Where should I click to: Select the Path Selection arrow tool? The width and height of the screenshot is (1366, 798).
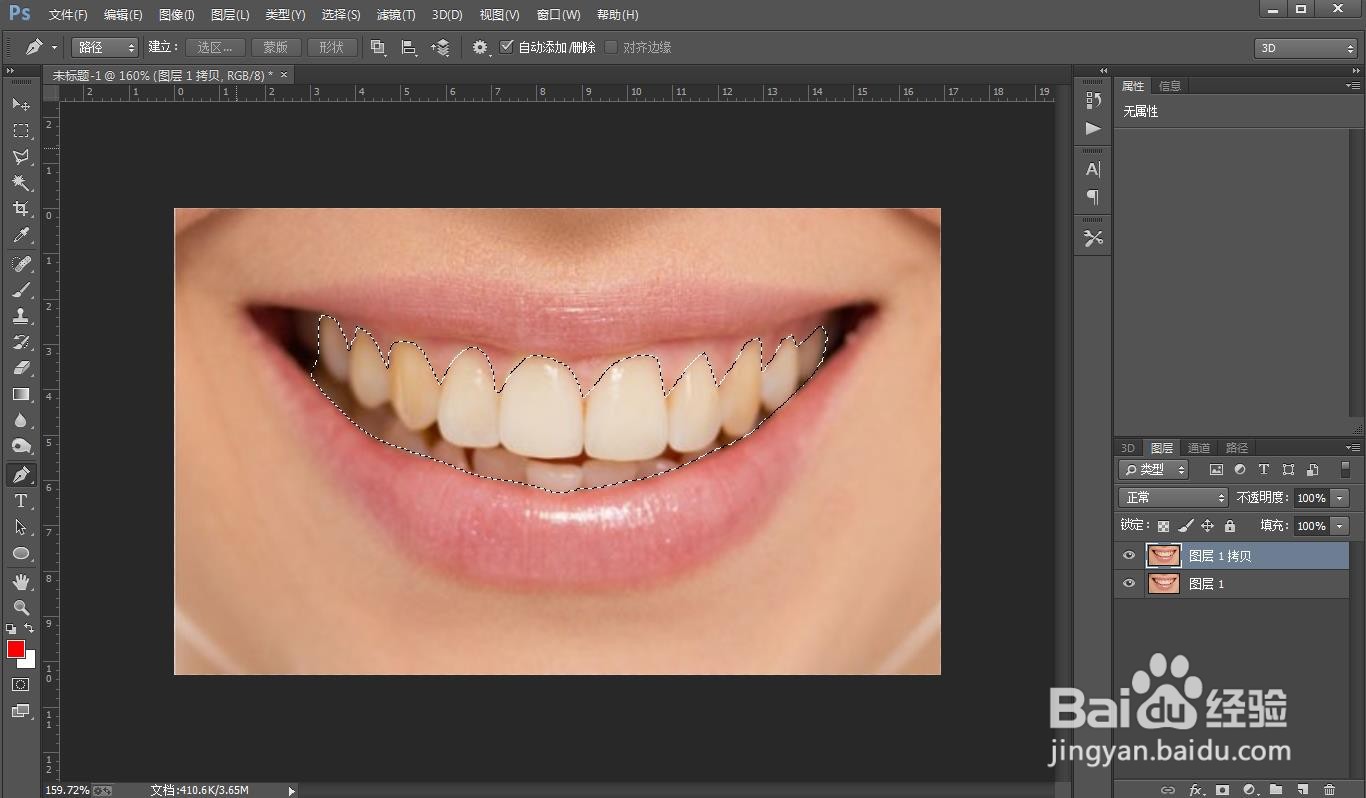20,527
